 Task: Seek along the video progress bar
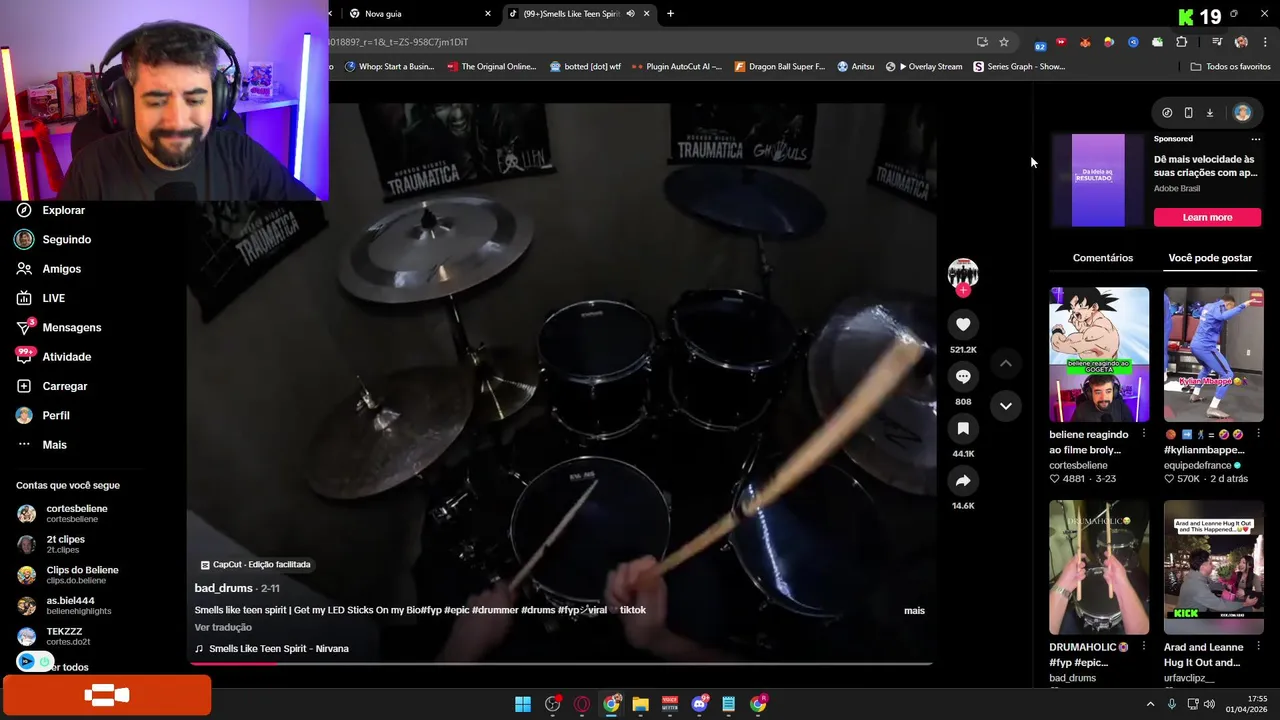point(560,663)
